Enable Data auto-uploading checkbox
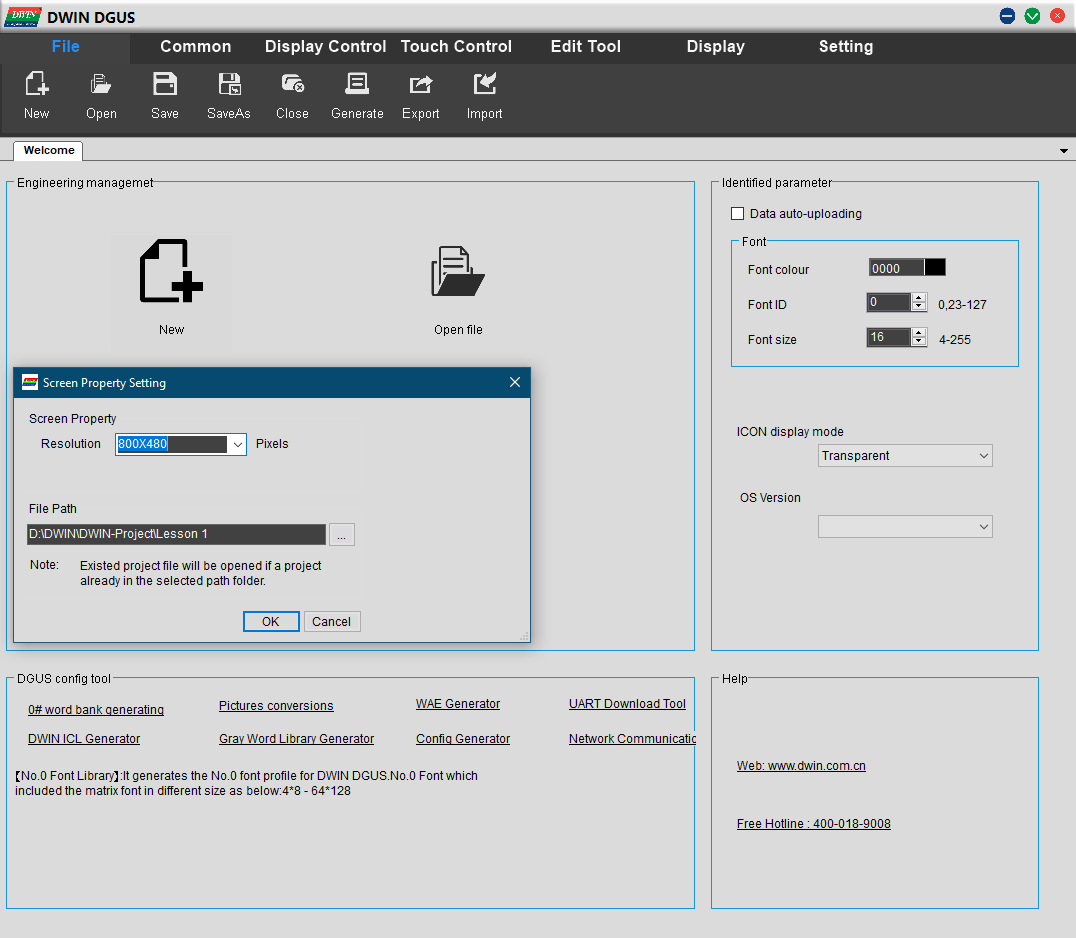The height and width of the screenshot is (938, 1076). [x=738, y=213]
